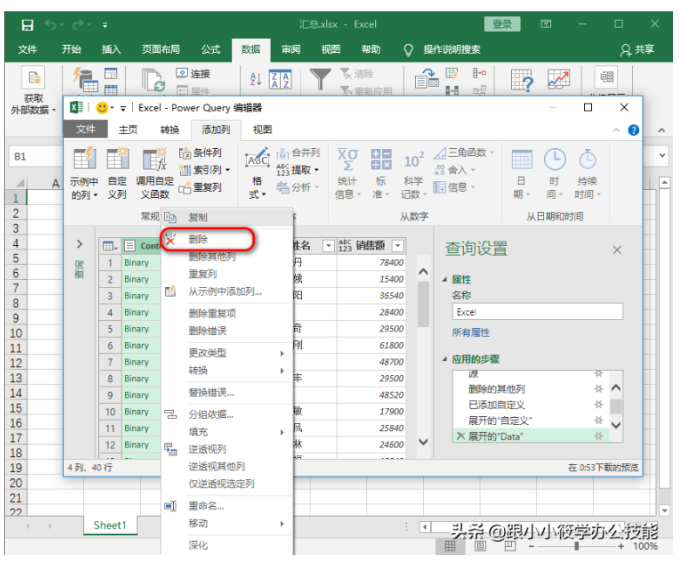
Task: Select the 展开的"自定义" applied step
Action: [532, 420]
